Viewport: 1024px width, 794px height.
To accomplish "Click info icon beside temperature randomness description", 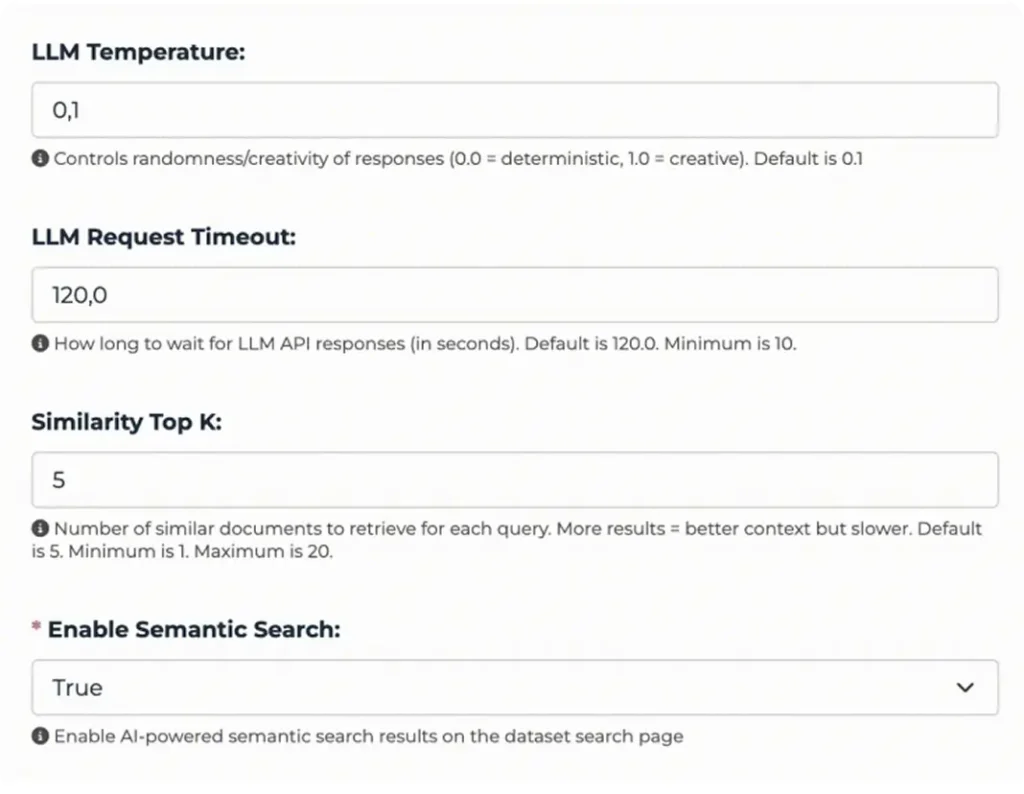I will click(41, 158).
